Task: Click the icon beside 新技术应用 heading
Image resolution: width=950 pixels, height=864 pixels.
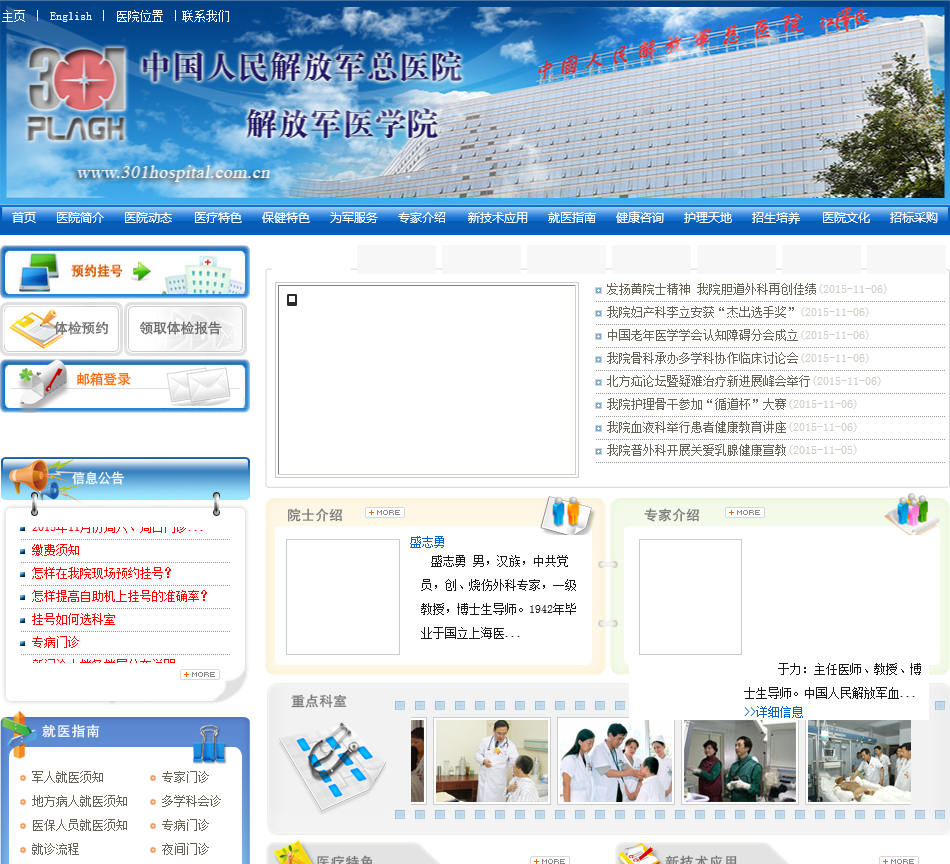Action: [638, 854]
